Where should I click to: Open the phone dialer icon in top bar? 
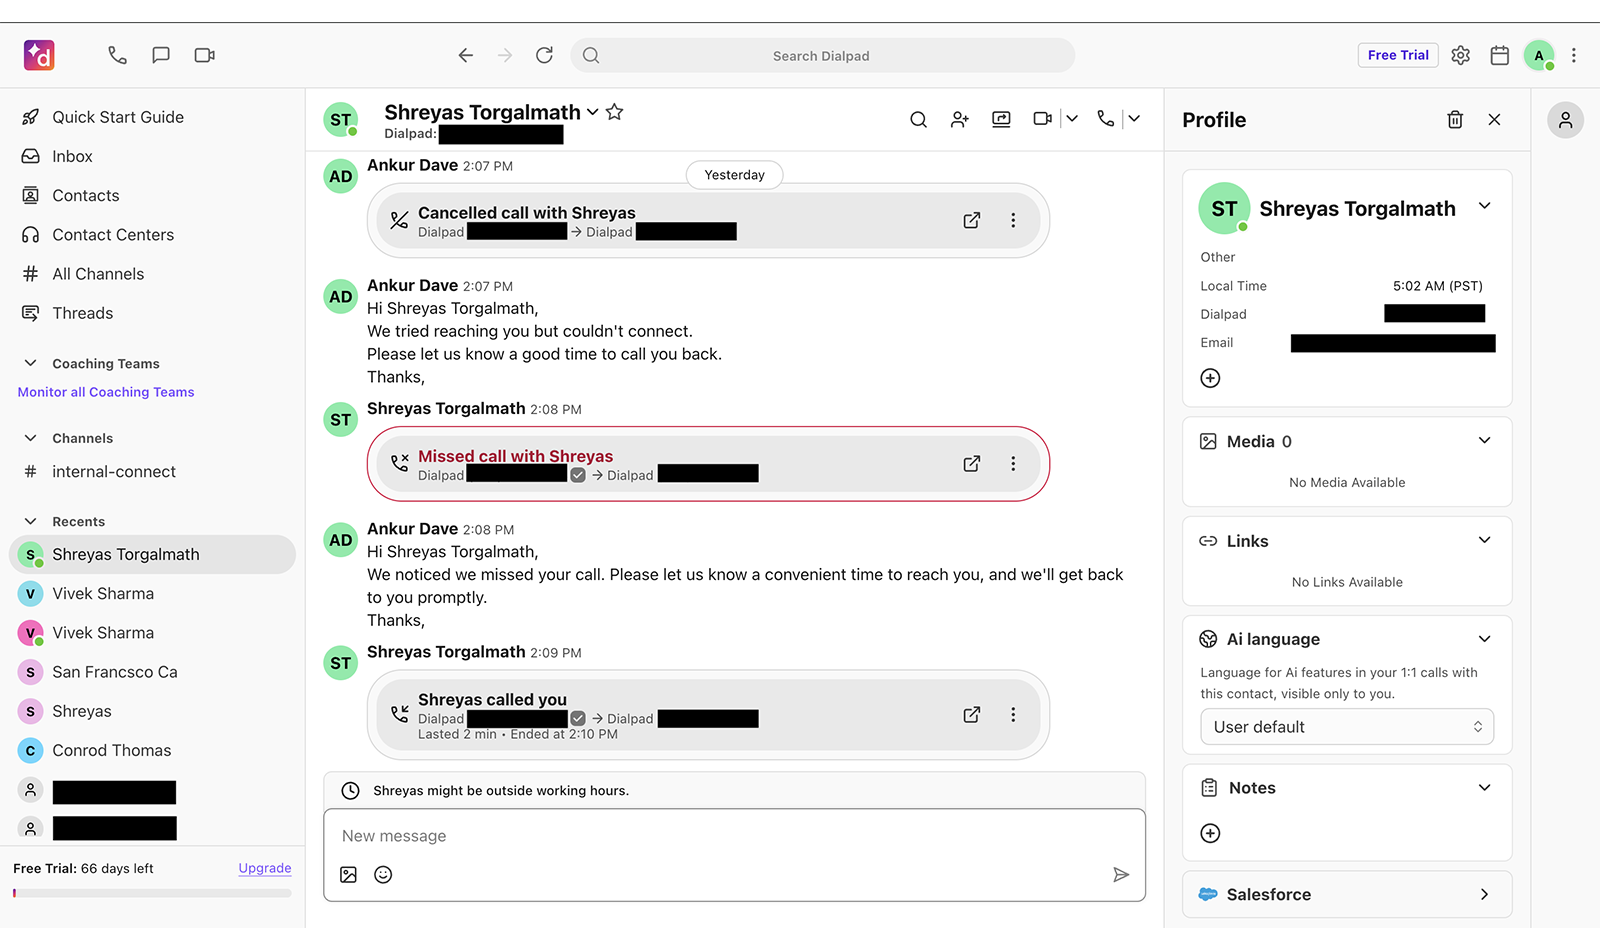pos(117,55)
